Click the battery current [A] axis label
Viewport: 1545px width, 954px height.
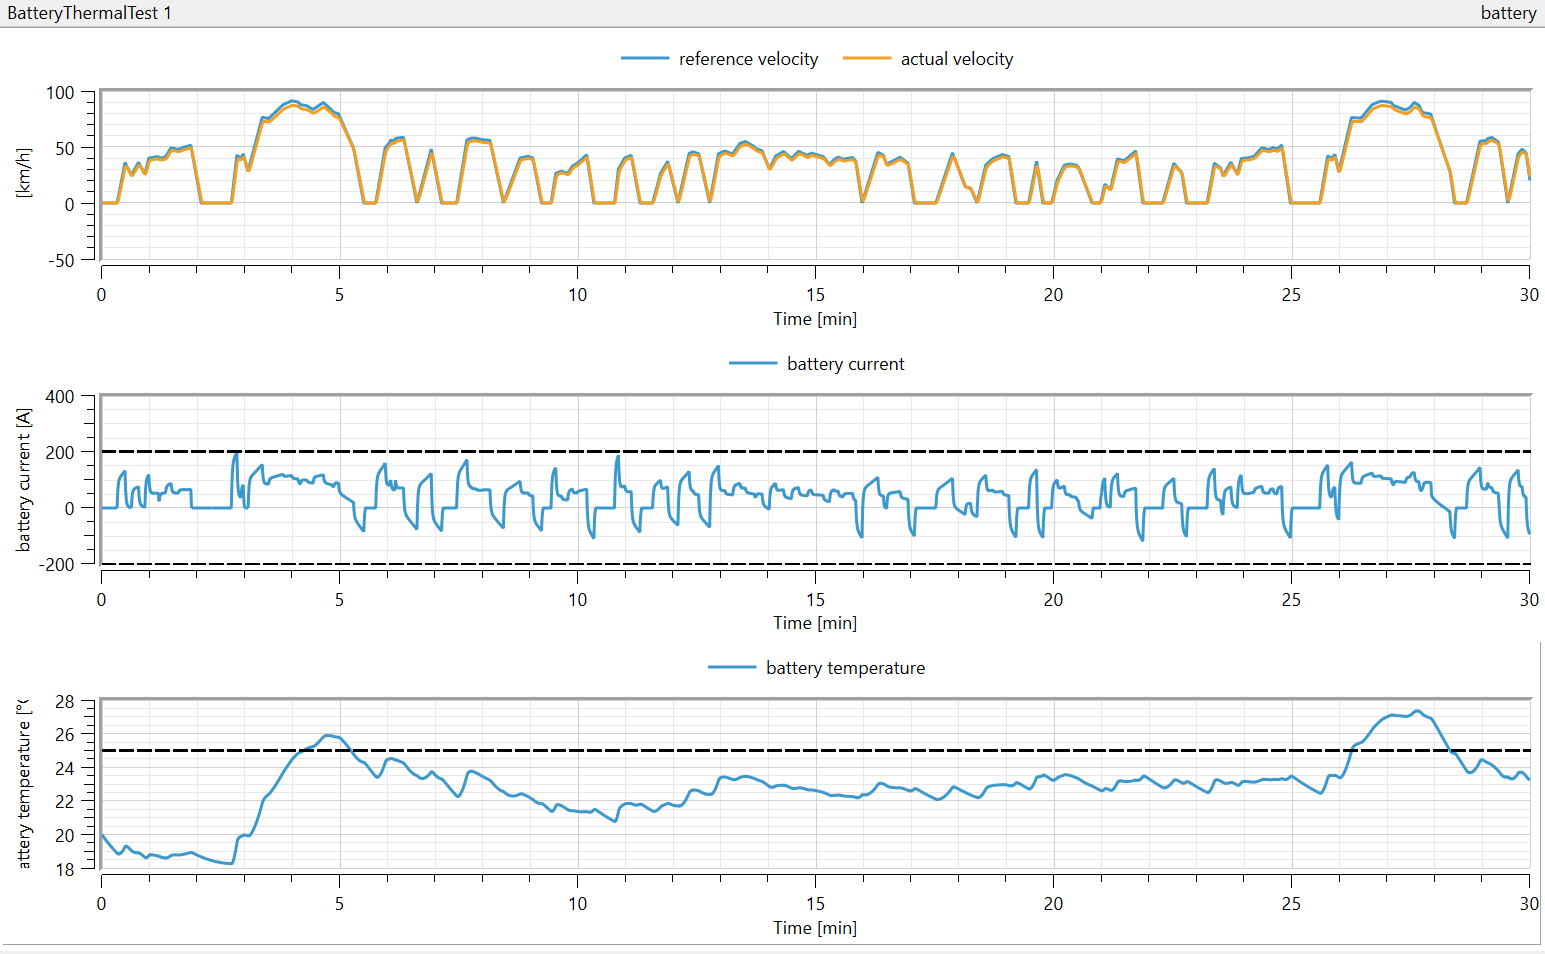click(x=24, y=480)
